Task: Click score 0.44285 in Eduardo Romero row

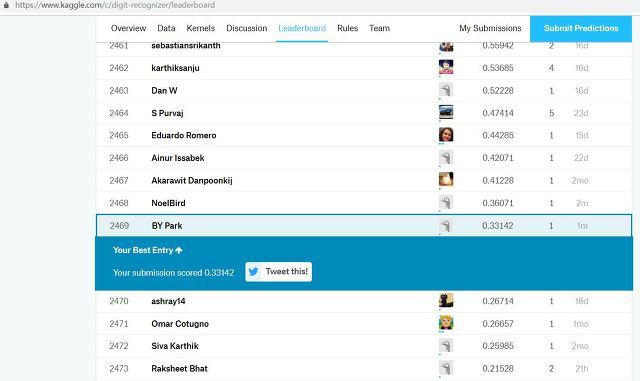Action: pos(498,135)
